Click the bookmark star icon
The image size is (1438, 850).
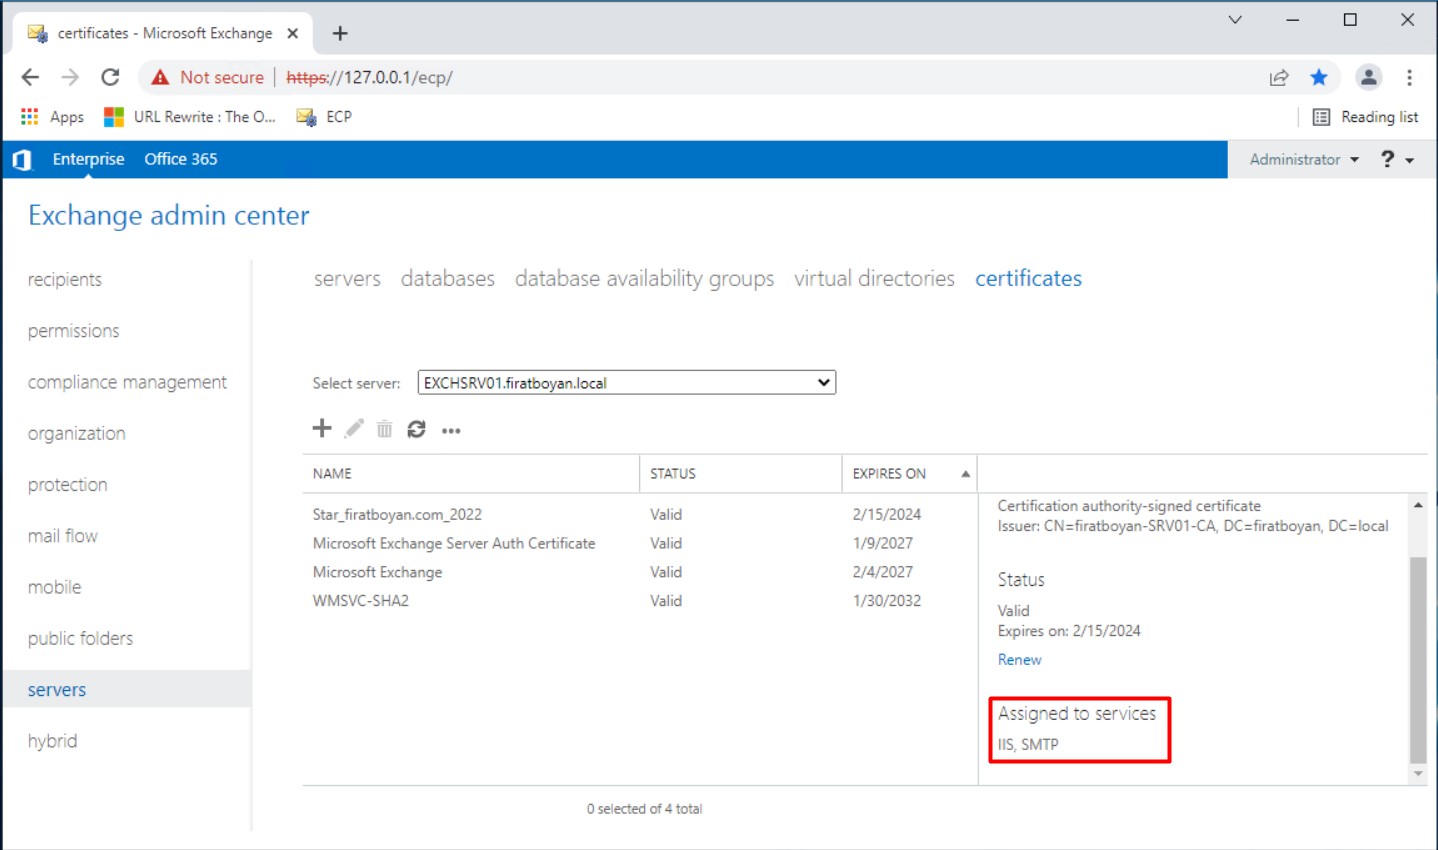[1319, 77]
